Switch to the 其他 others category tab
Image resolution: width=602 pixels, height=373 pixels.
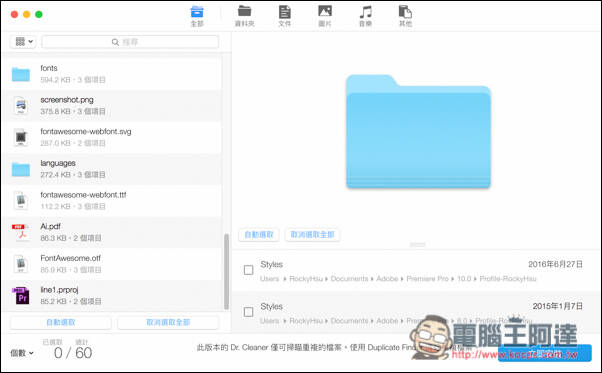point(405,16)
